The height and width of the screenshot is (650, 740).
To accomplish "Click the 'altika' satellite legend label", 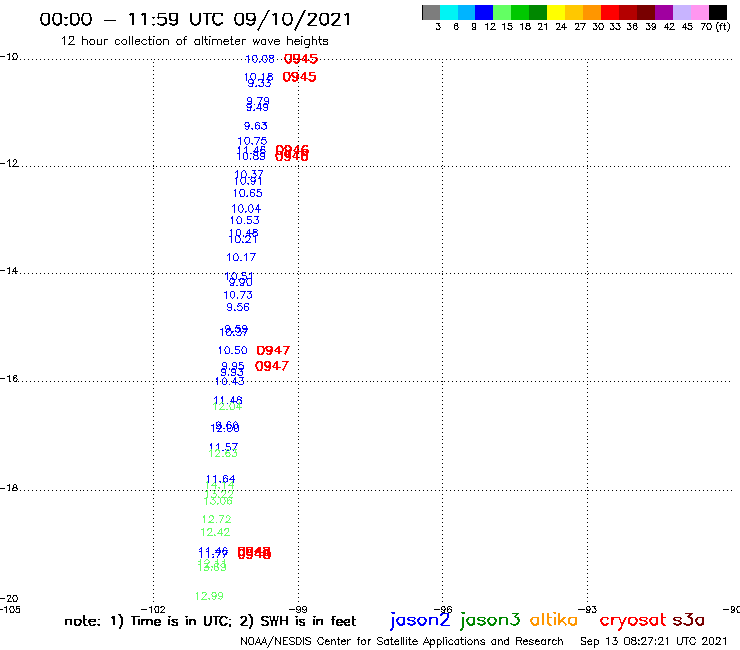I will click(554, 619).
